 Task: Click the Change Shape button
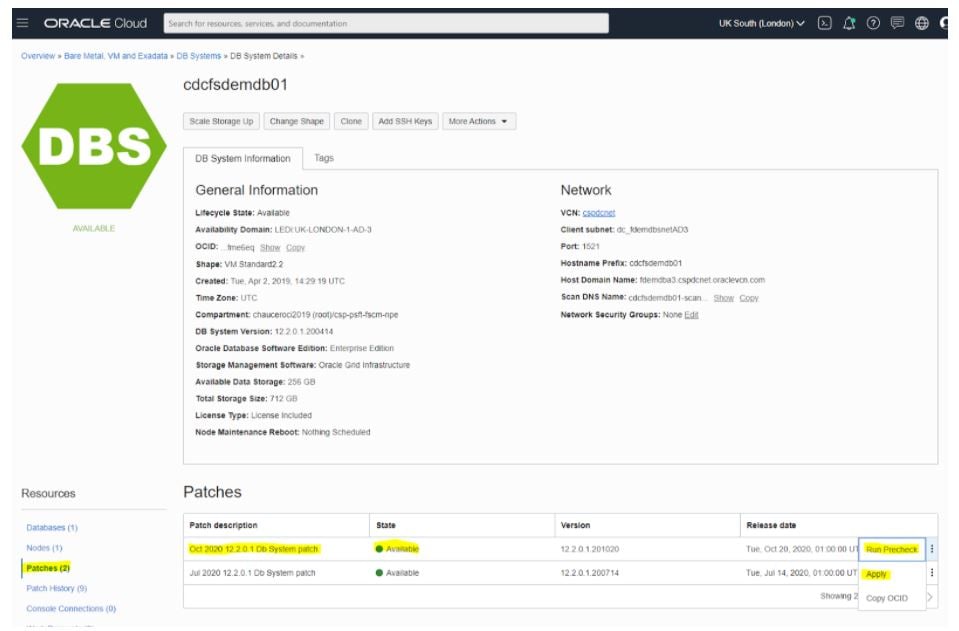(x=297, y=121)
